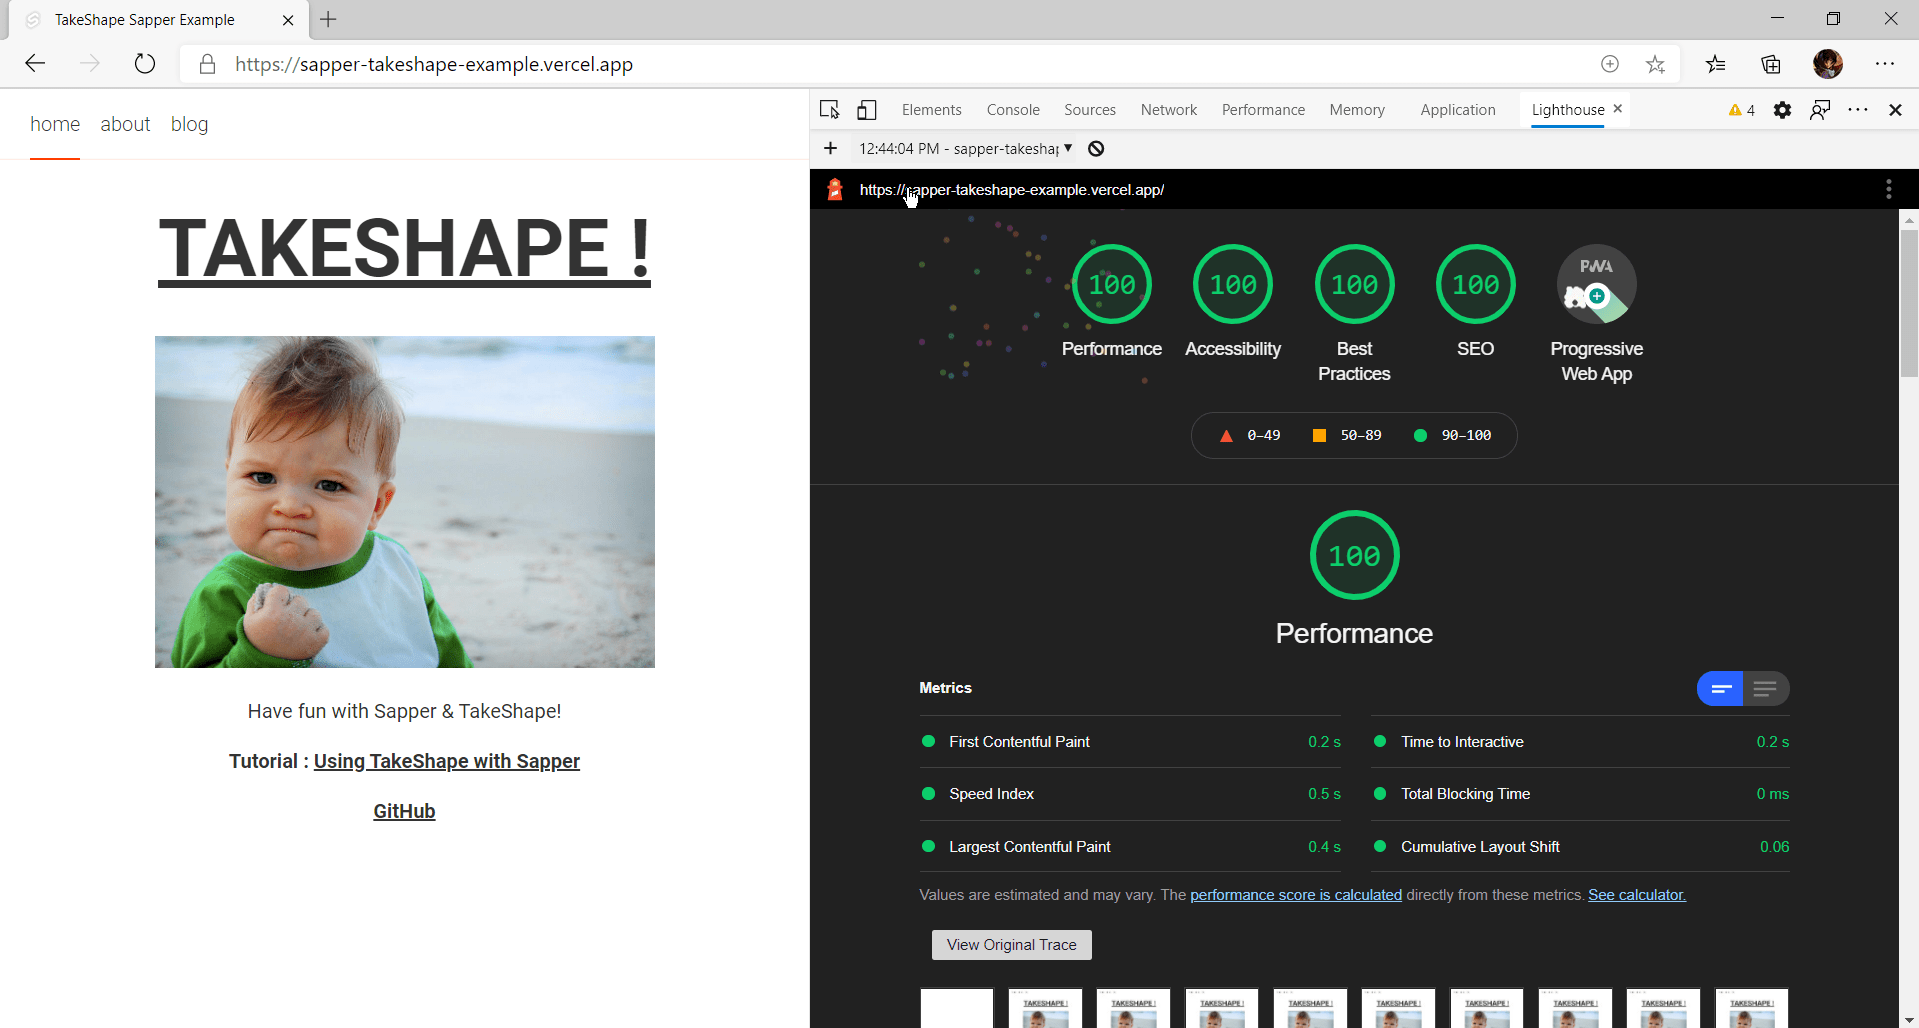Jump to Progressive Web App gauge
This screenshot has width=1919, height=1028.
(x=1596, y=314)
